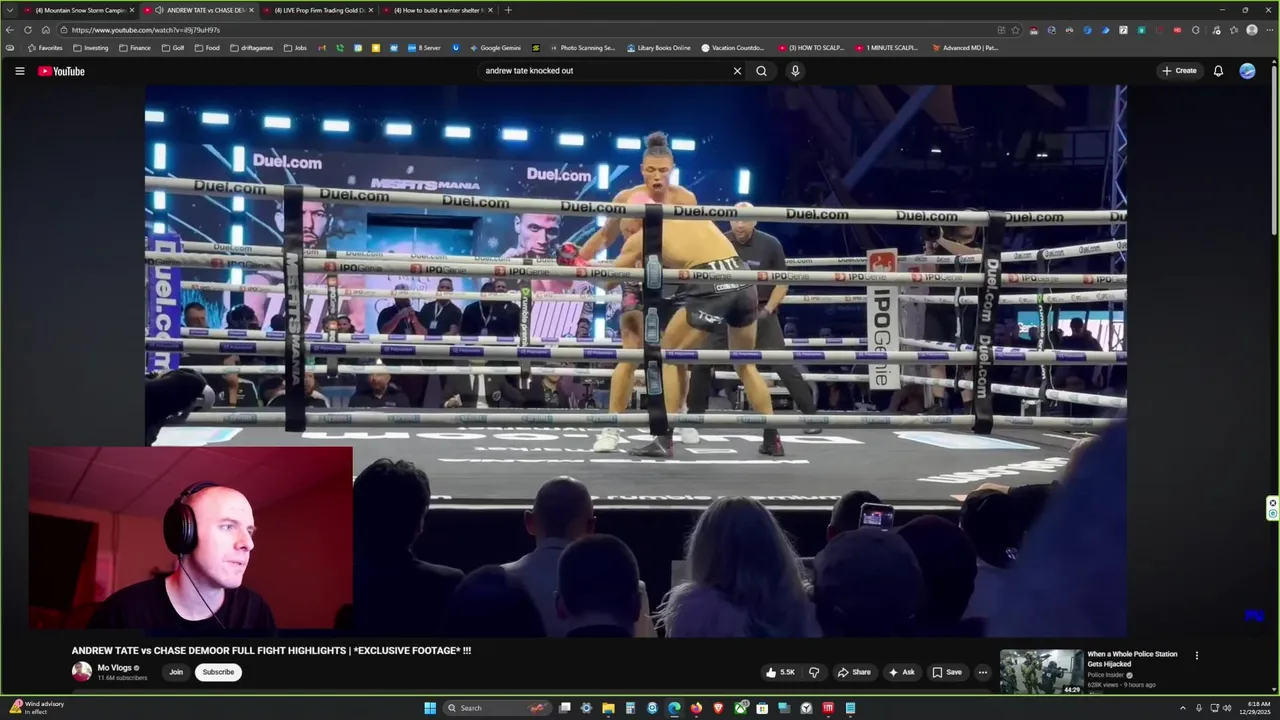This screenshot has height=720, width=1280.
Task: Open the YouTube hamburger guide menu
Action: click(19, 71)
